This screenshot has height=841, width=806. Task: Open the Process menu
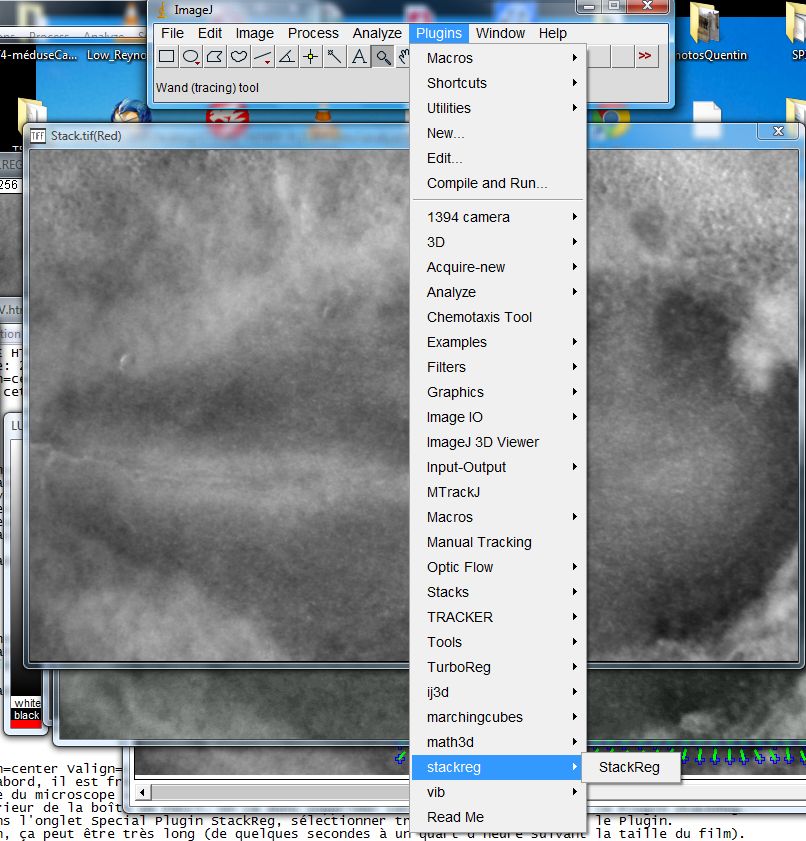[x=313, y=33]
